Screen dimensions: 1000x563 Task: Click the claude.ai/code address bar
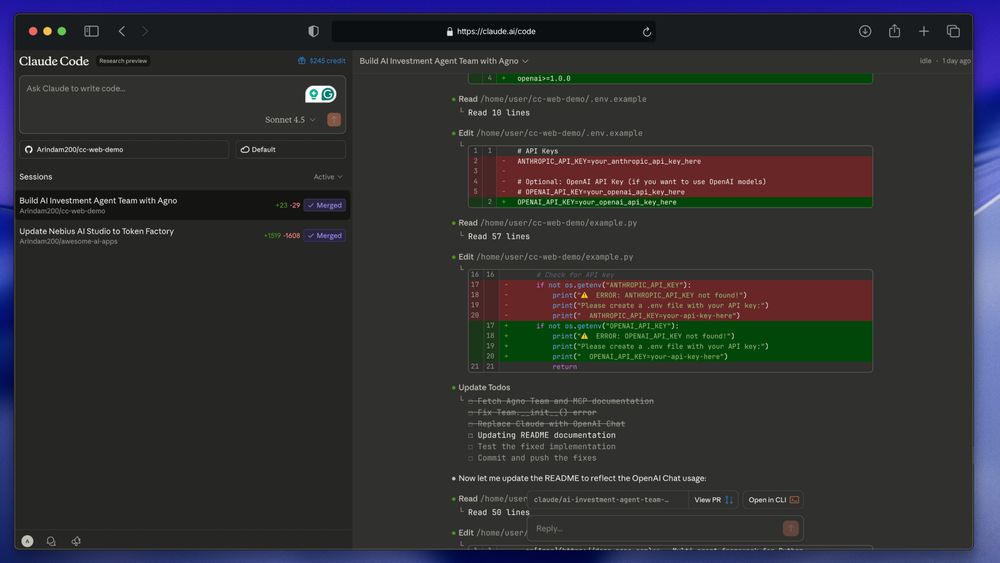[x=494, y=31]
